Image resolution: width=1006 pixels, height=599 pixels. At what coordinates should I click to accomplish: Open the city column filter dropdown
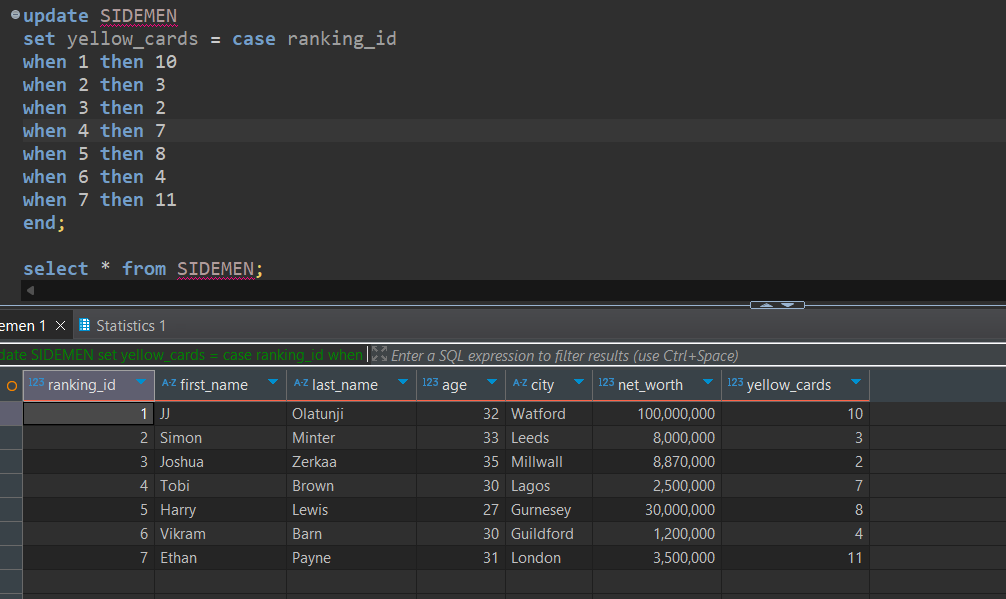579,382
